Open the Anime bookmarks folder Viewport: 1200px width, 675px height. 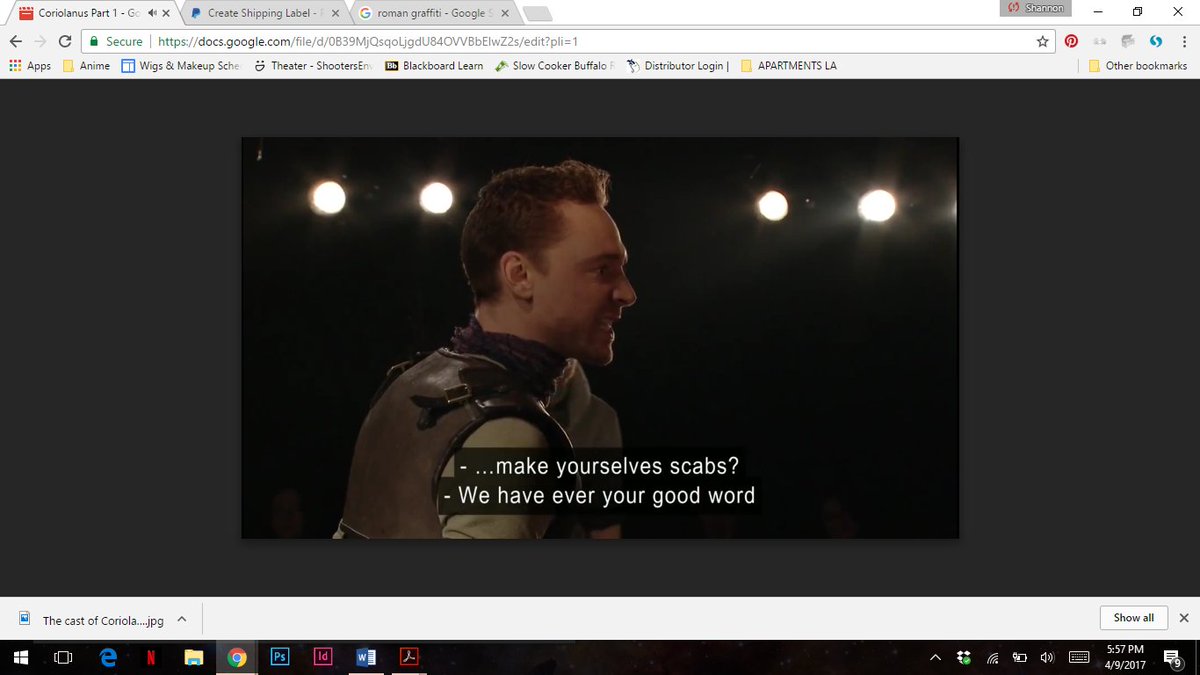86,66
